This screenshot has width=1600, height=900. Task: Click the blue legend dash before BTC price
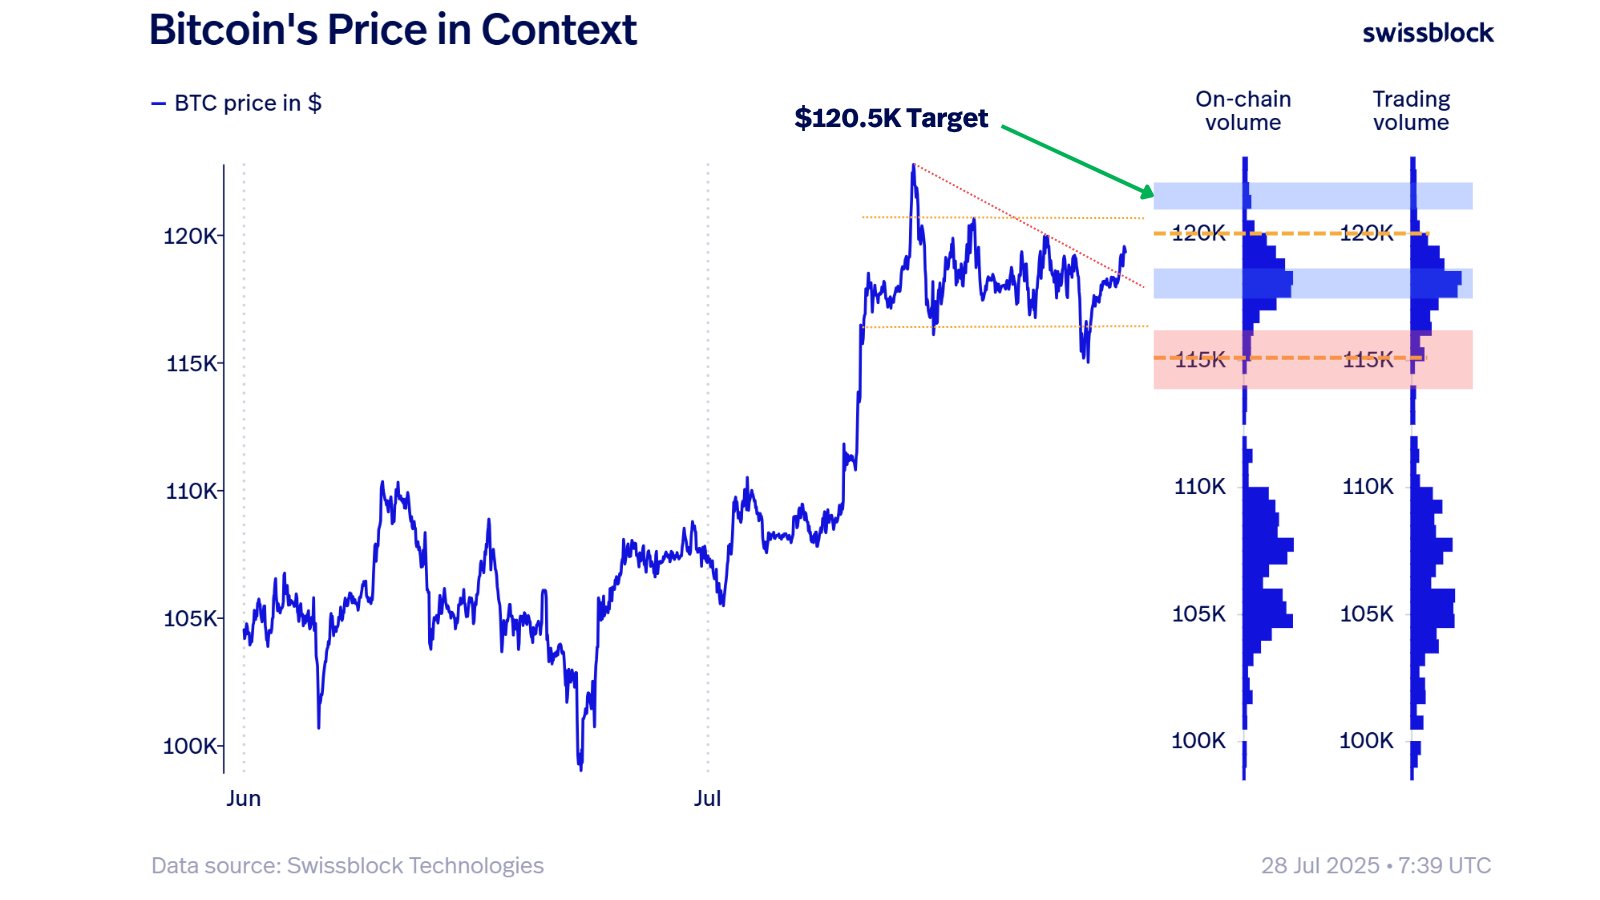[x=158, y=104]
